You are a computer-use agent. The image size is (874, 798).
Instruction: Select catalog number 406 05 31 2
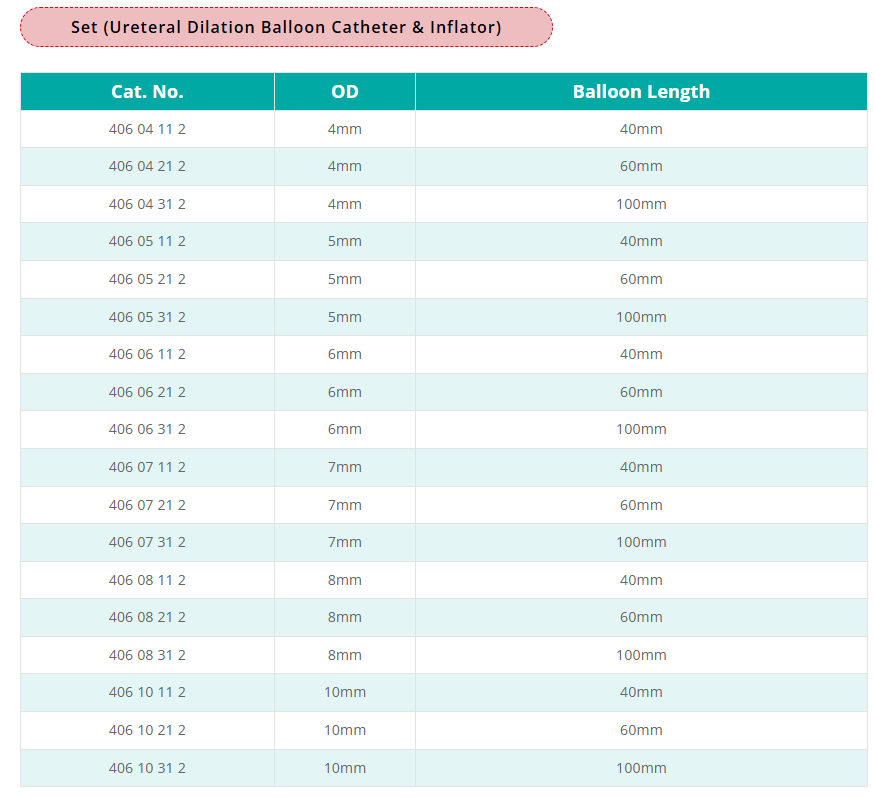point(147,317)
